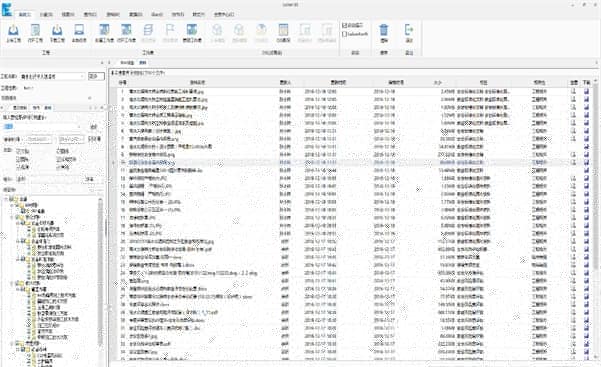Switch to the inactive document tab above the table
This screenshot has width=601, height=367.
127,63
